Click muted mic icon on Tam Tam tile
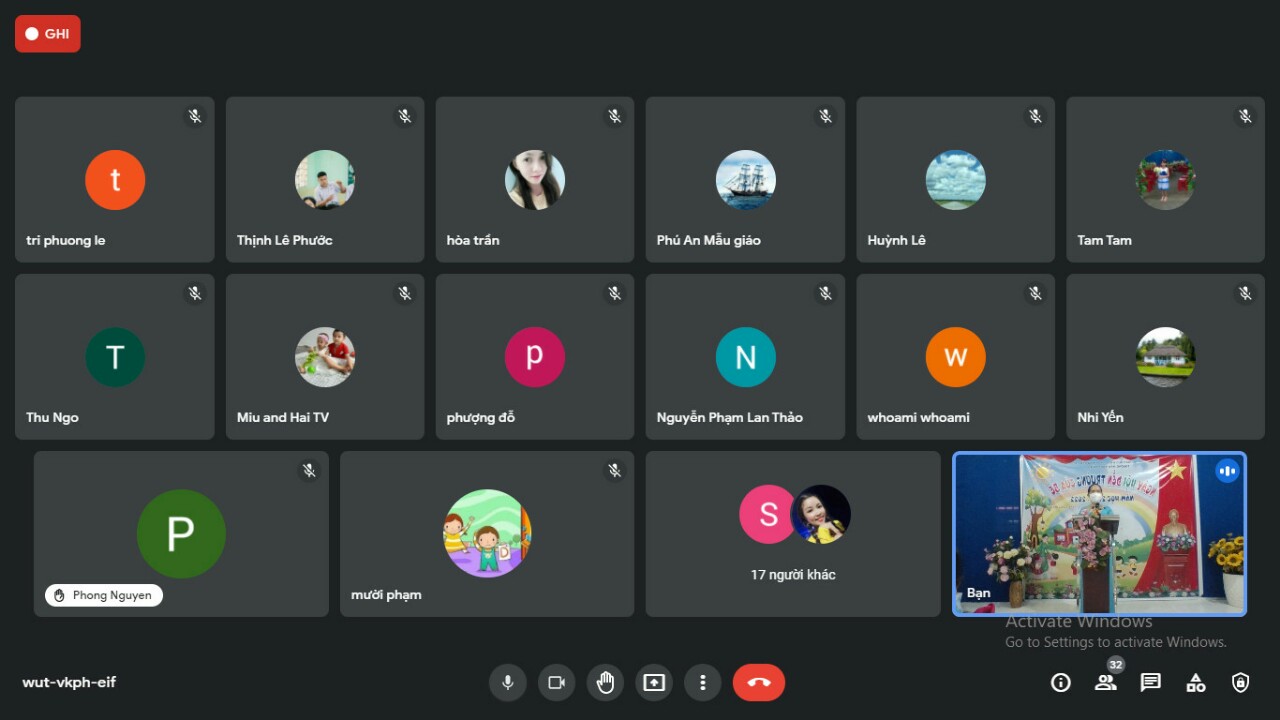1280x720 pixels. pyautogui.click(x=1245, y=116)
